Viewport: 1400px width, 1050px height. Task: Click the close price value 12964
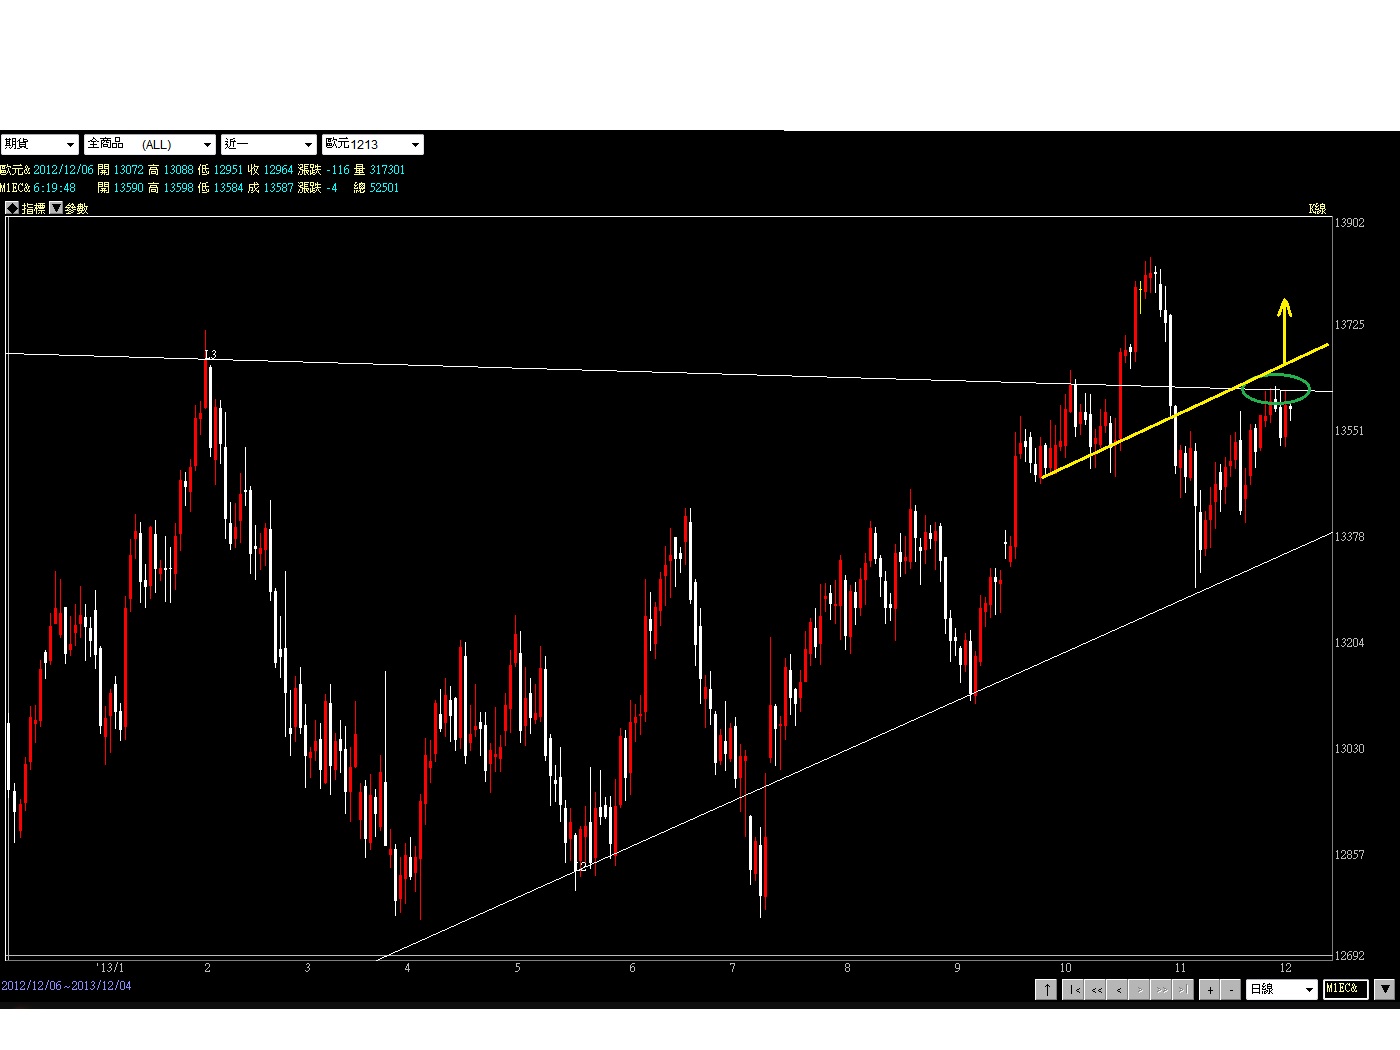tap(278, 170)
